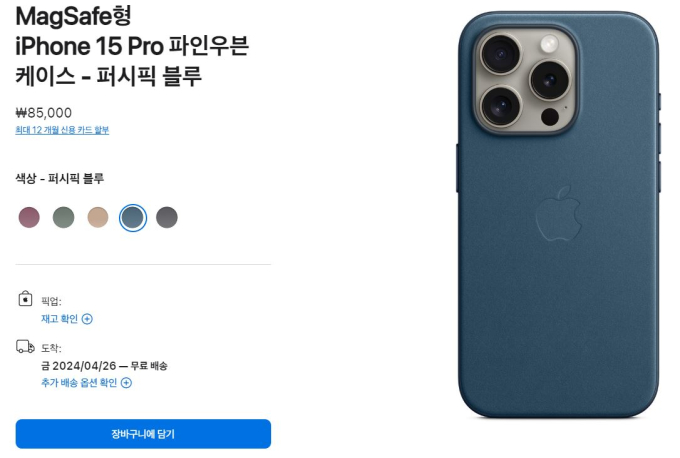
Task: Select the mulberry purple color swatch
Action: click(29, 217)
